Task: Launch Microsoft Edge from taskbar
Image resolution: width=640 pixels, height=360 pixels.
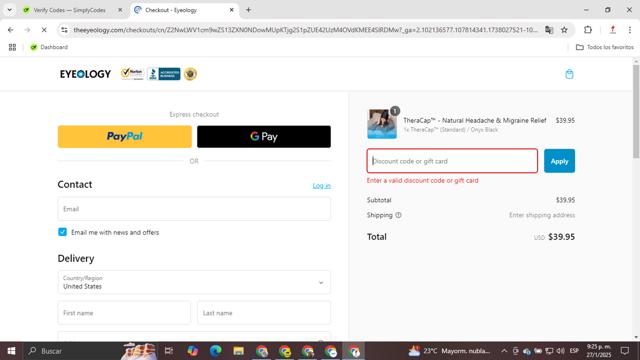Action: pyautogui.click(x=216, y=351)
